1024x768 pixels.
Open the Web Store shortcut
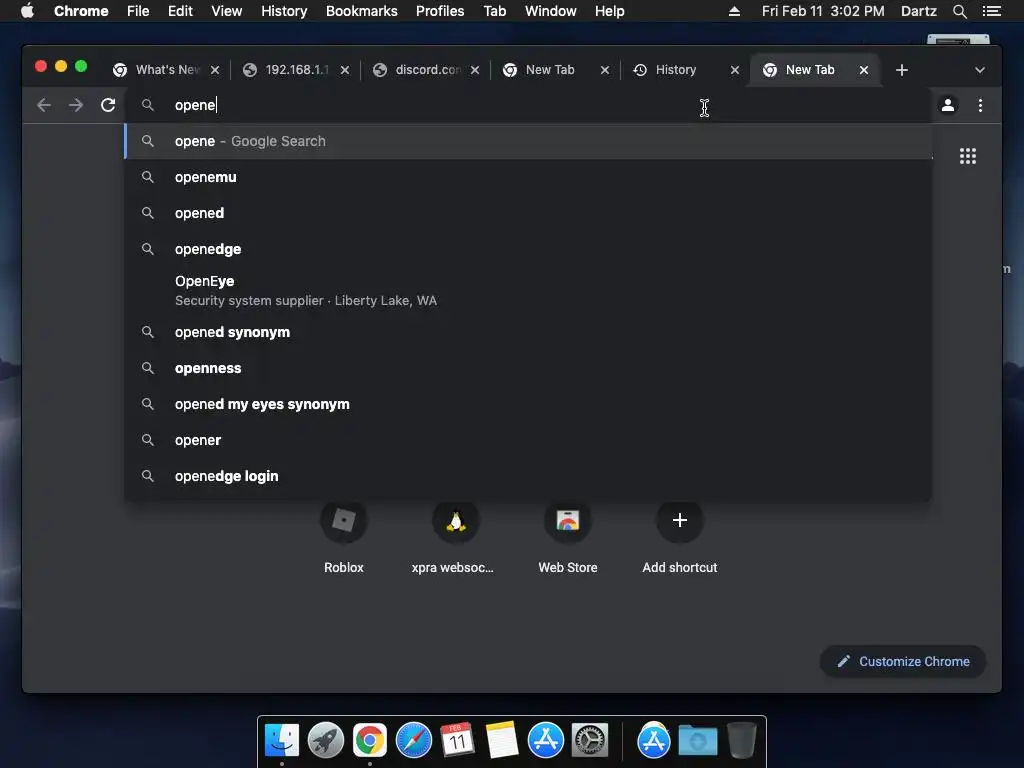[568, 537]
